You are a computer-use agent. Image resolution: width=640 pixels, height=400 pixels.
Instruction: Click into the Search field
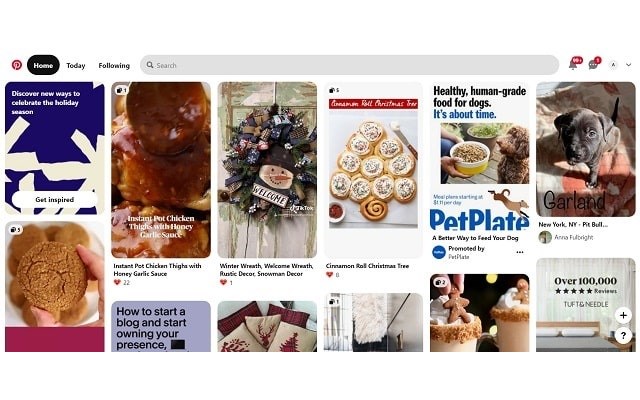click(x=349, y=65)
